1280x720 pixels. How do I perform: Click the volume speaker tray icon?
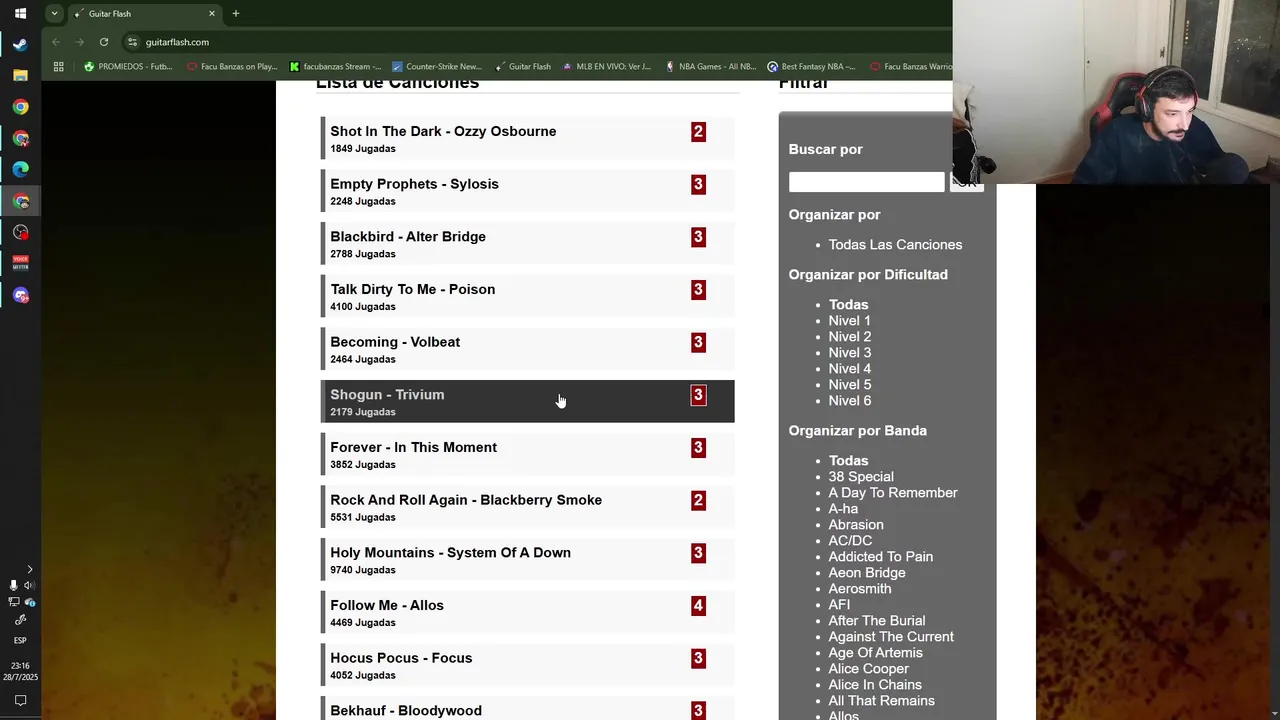coord(29,585)
